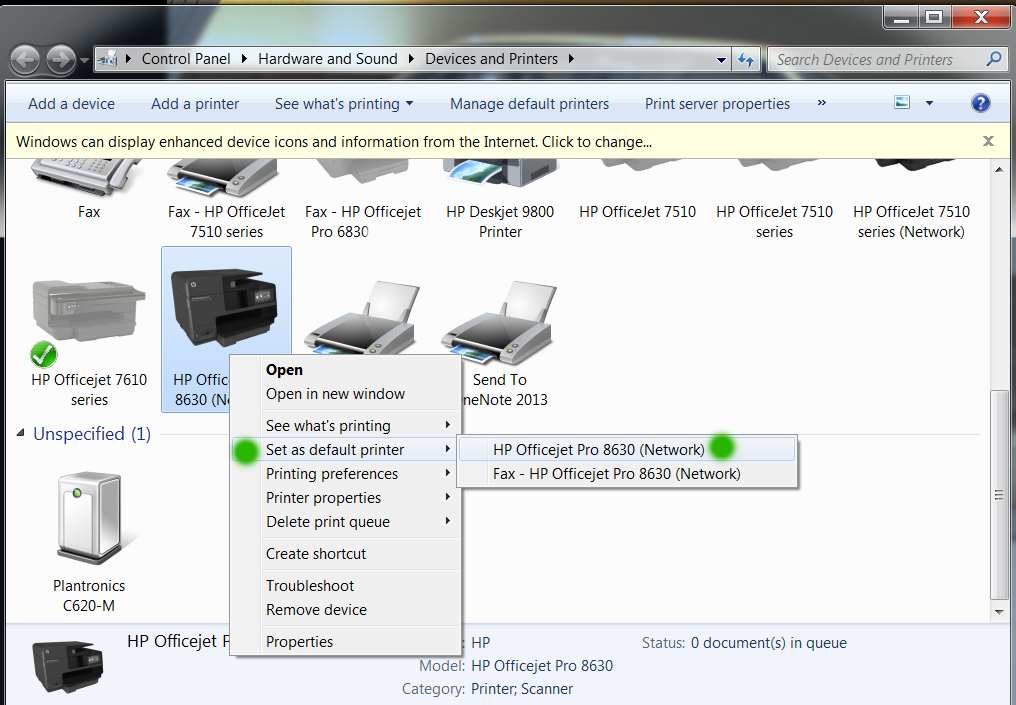Open the Help question mark icon
The width and height of the screenshot is (1016, 705).
pyautogui.click(x=980, y=103)
